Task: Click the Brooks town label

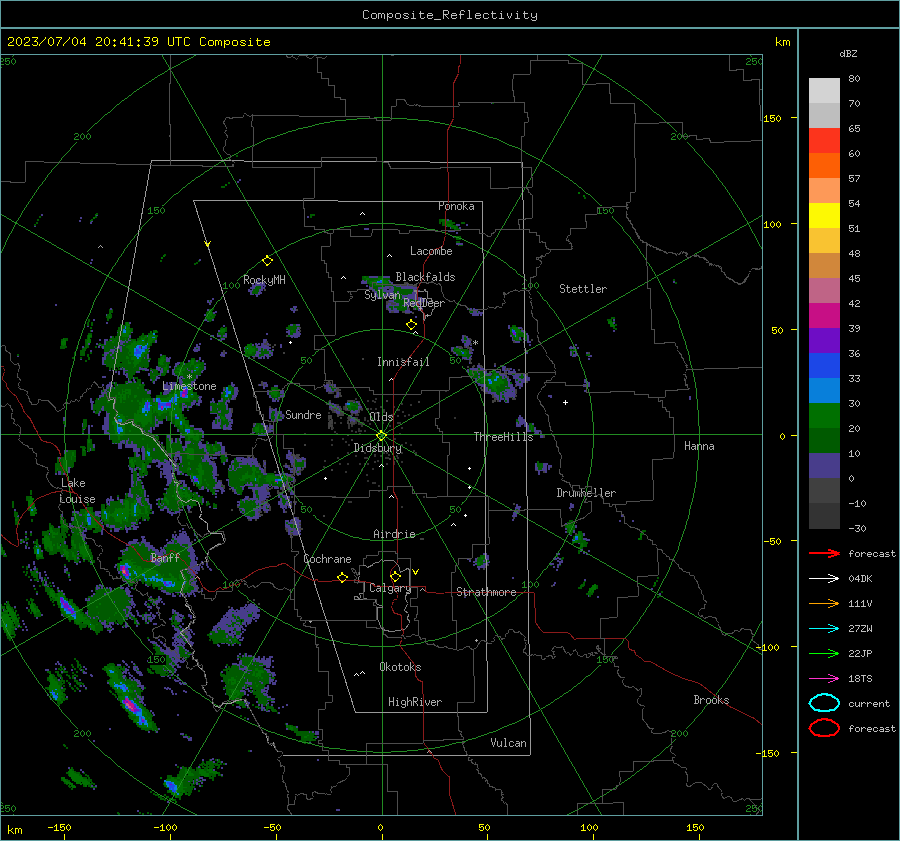Action: coord(711,700)
